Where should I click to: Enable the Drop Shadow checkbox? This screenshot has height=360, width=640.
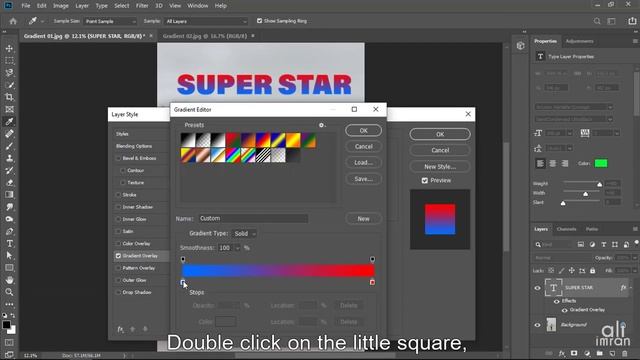click(118, 293)
